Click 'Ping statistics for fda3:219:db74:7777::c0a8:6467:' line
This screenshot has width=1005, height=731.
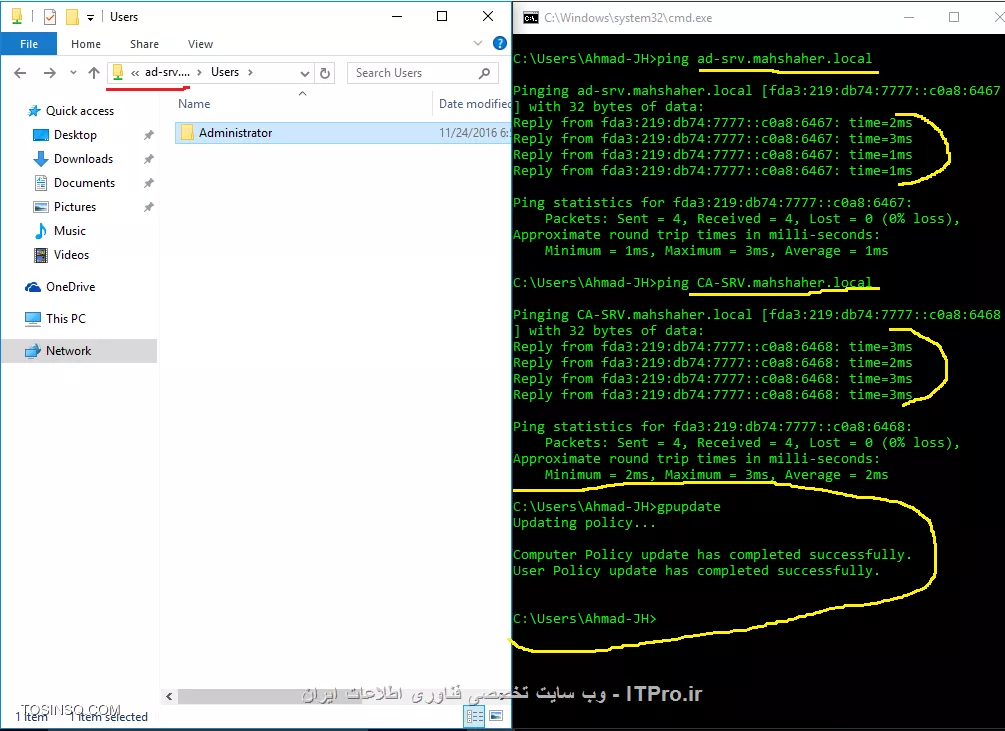(712, 203)
